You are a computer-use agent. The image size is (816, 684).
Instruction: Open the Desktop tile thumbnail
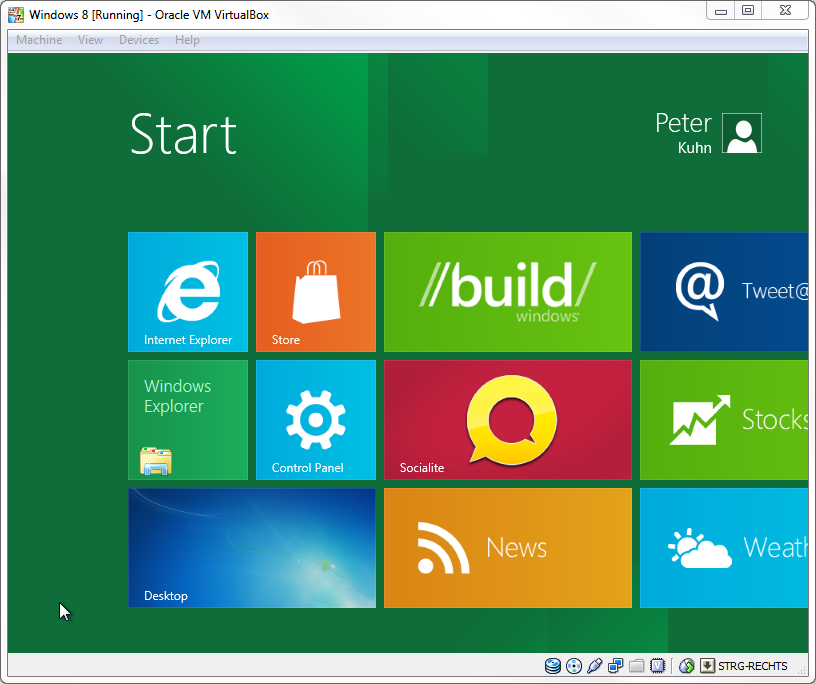click(x=252, y=548)
